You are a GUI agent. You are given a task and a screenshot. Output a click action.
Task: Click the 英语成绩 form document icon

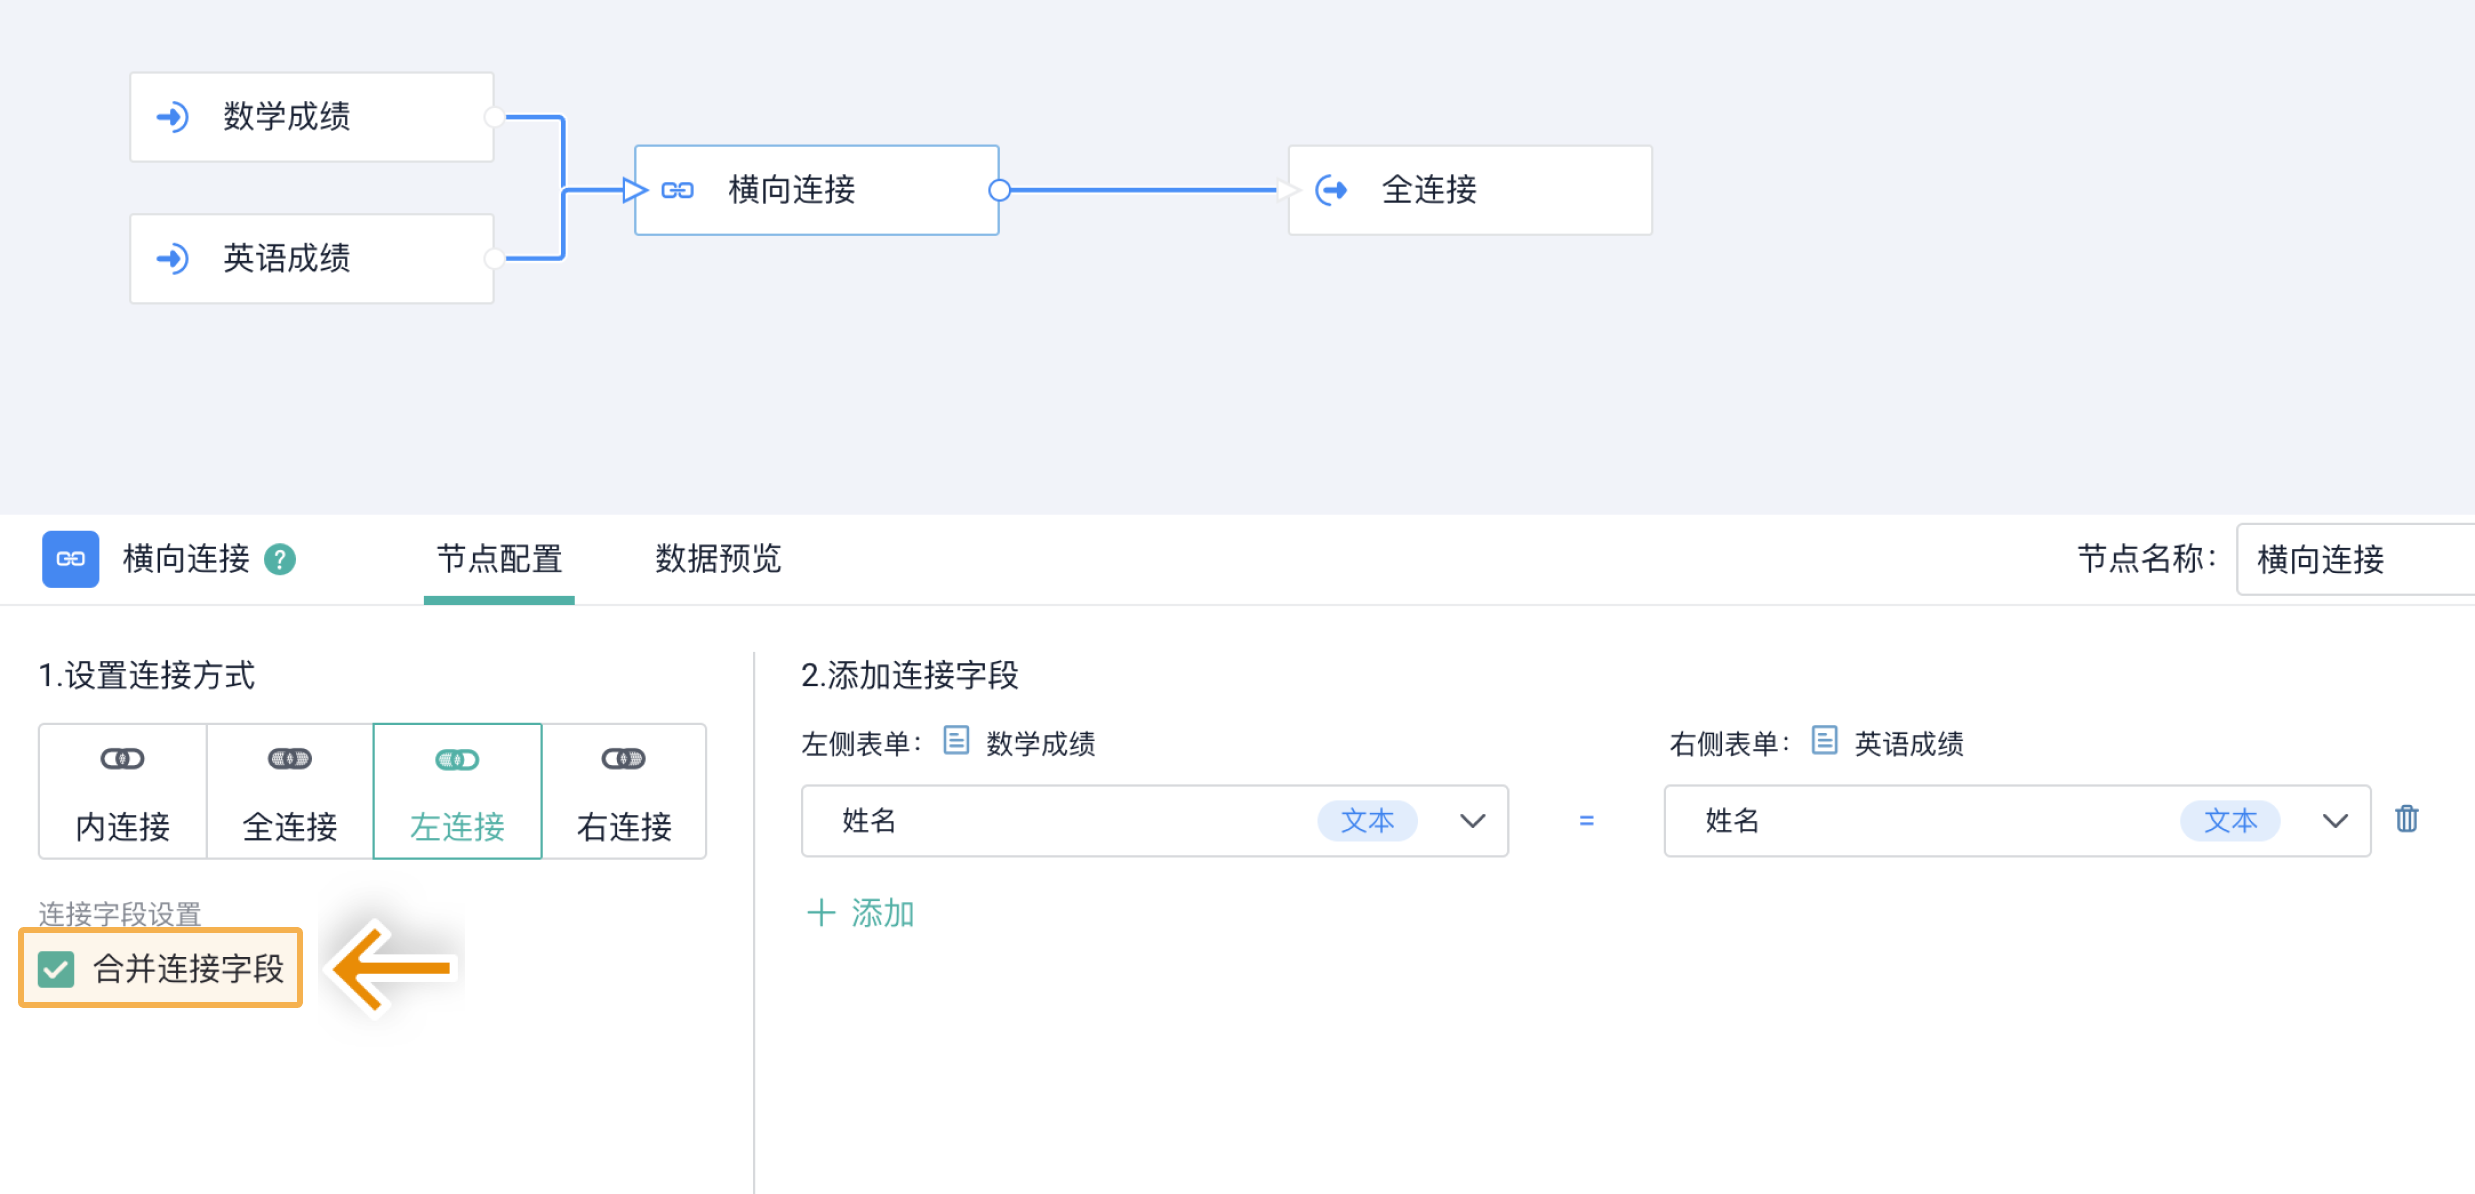1824,741
